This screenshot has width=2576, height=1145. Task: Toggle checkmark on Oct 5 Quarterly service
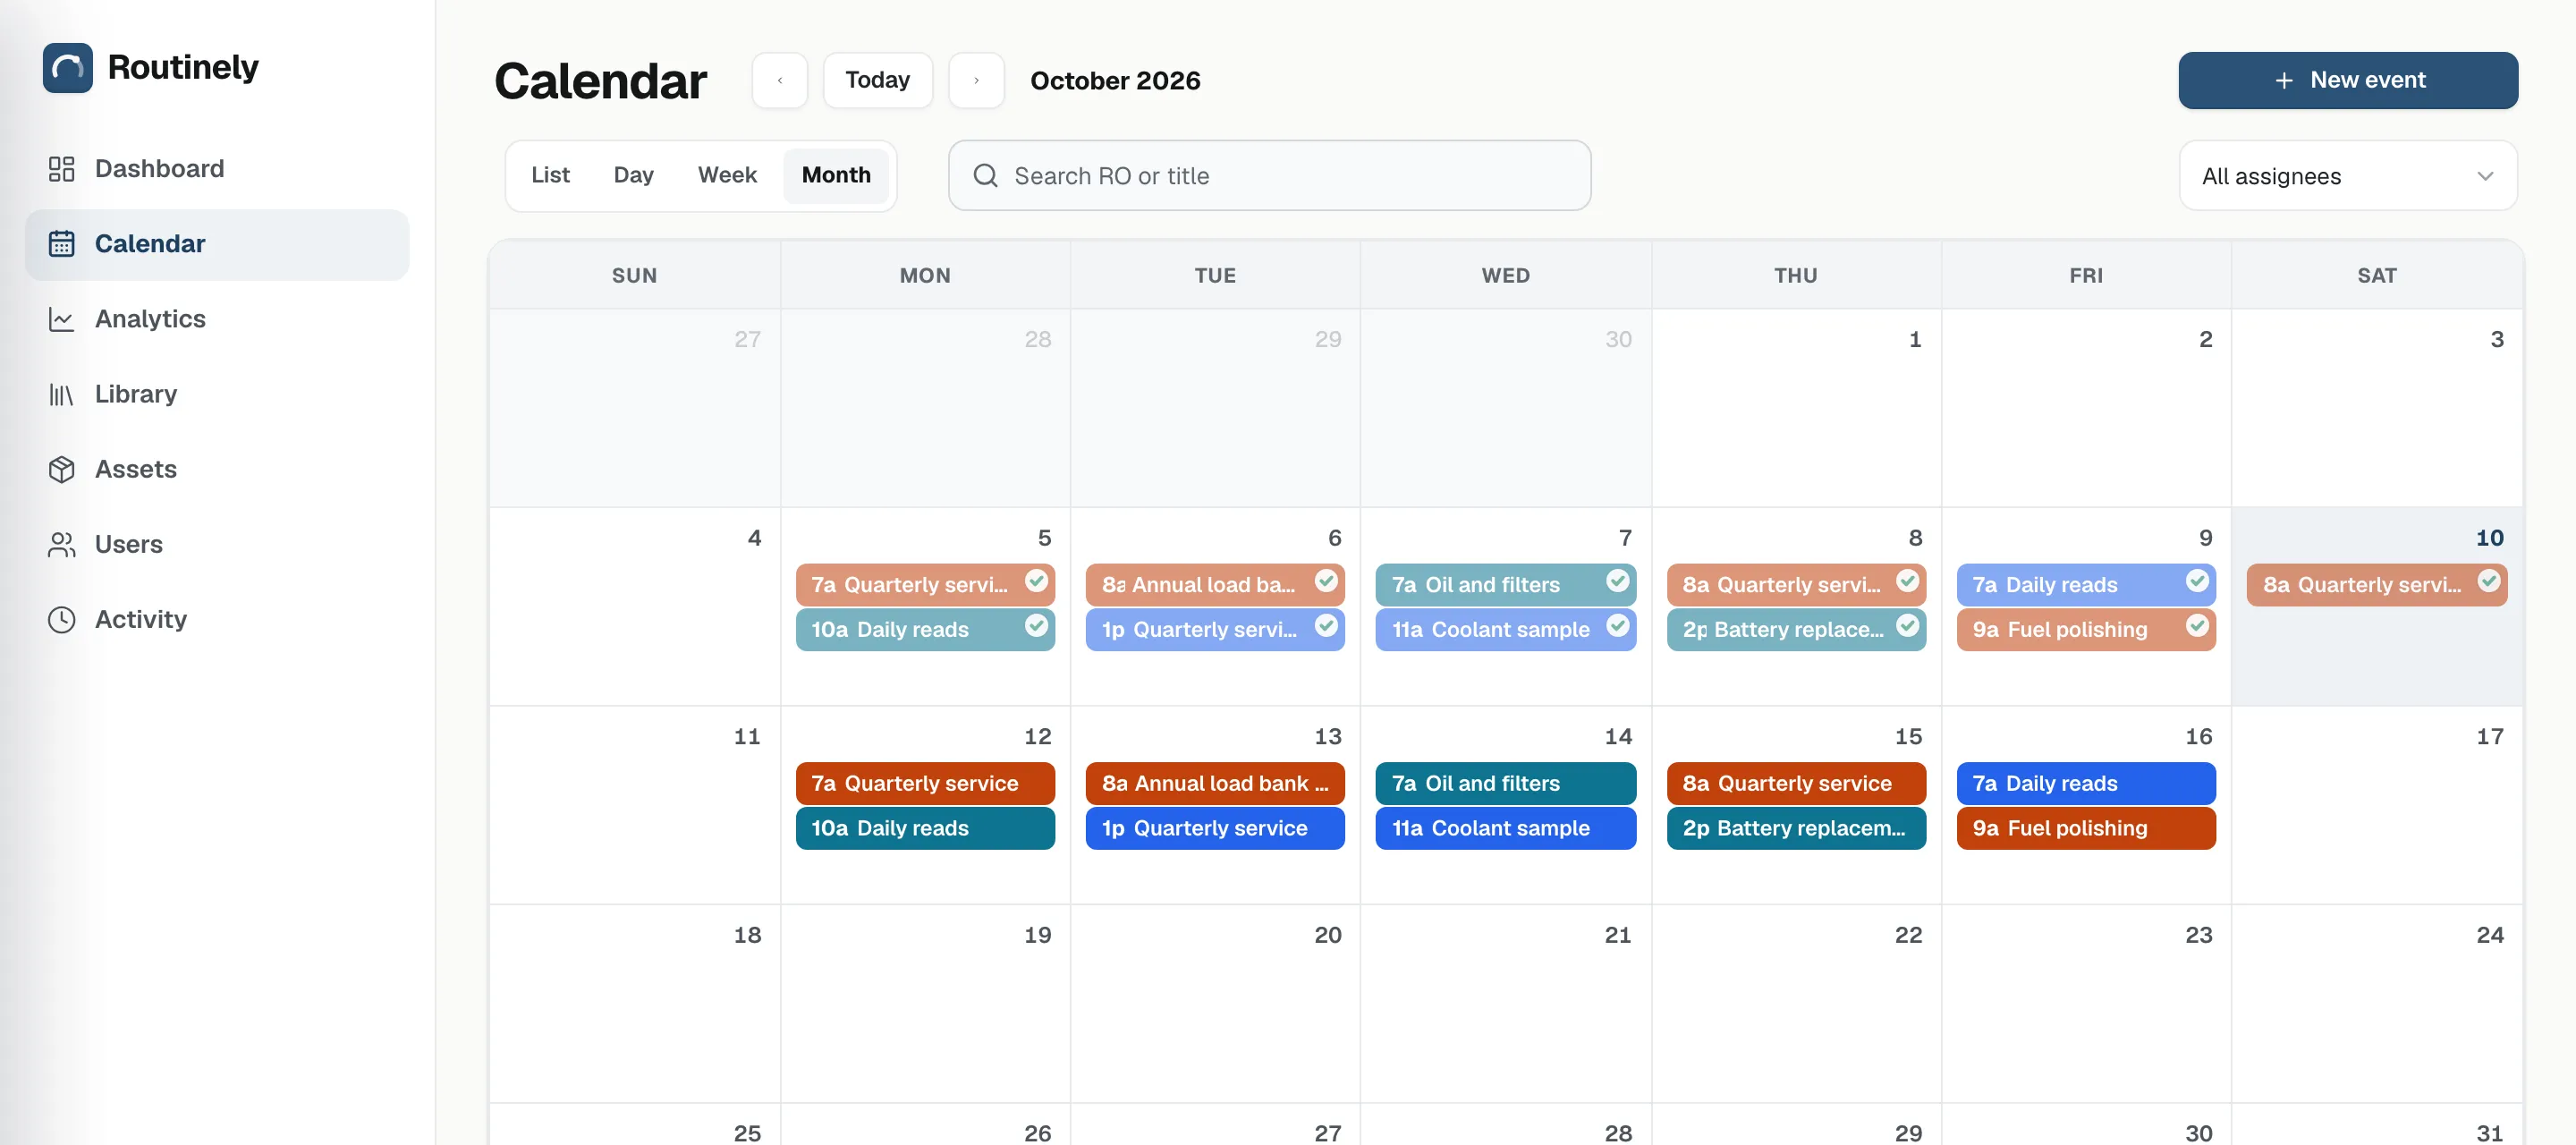[1036, 581]
